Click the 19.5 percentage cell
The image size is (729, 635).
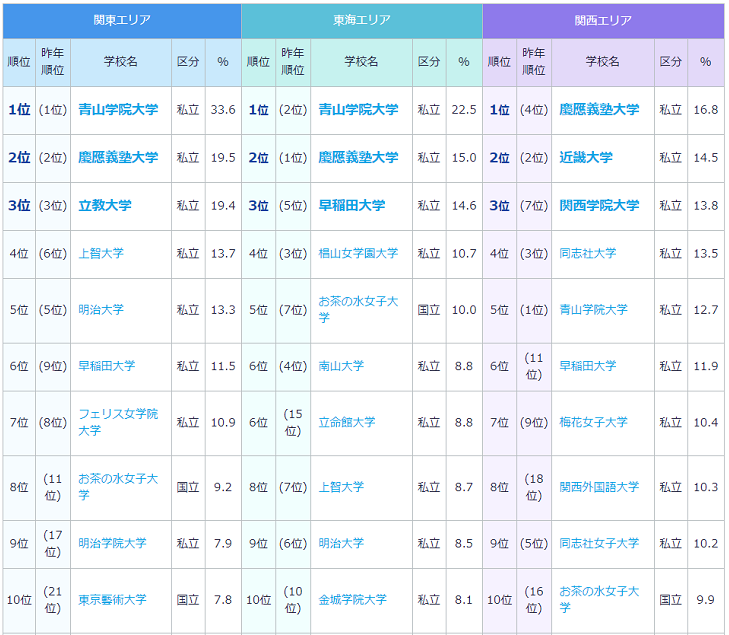pos(223,158)
